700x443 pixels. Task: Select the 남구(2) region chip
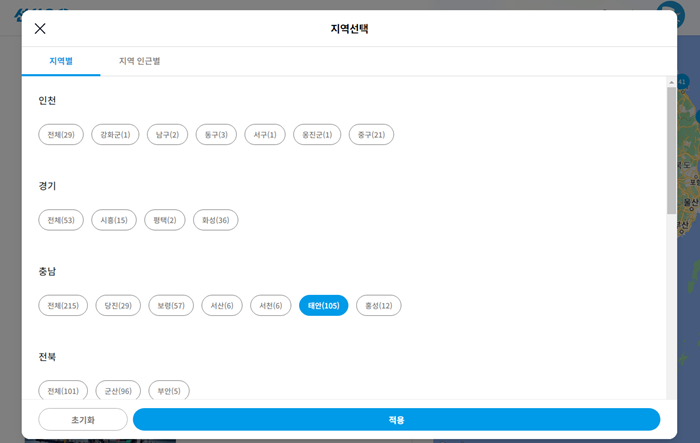pyautogui.click(x=167, y=134)
